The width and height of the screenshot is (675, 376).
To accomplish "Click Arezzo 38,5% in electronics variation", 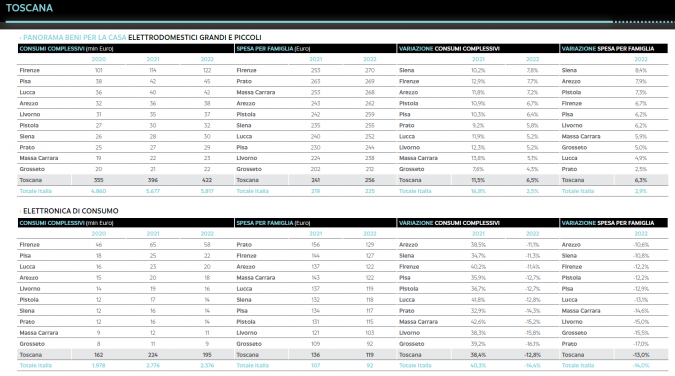I will click(x=478, y=245).
